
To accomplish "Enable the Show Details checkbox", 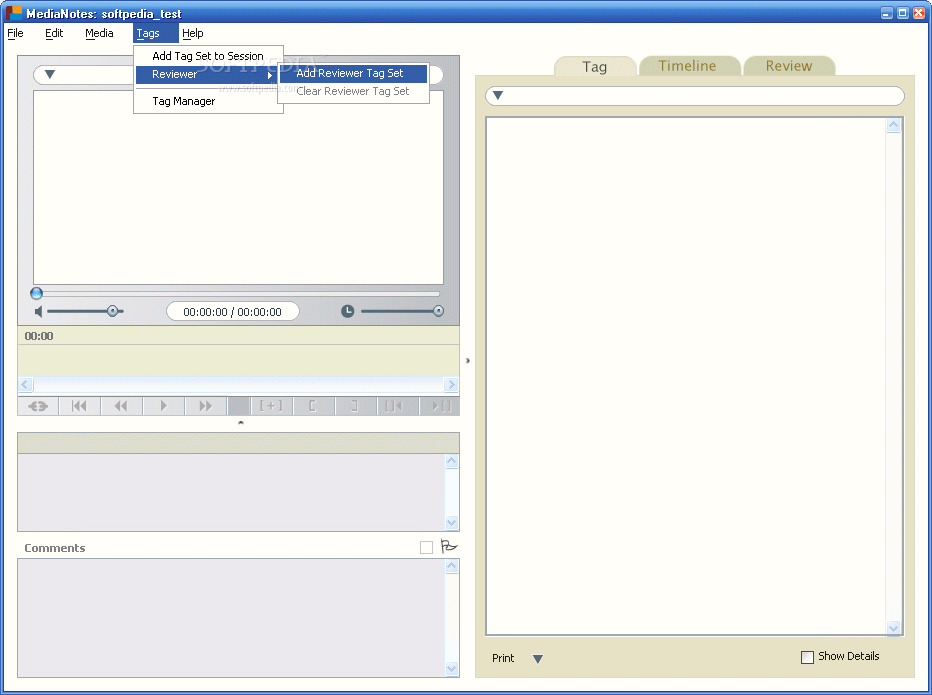I will [x=807, y=657].
